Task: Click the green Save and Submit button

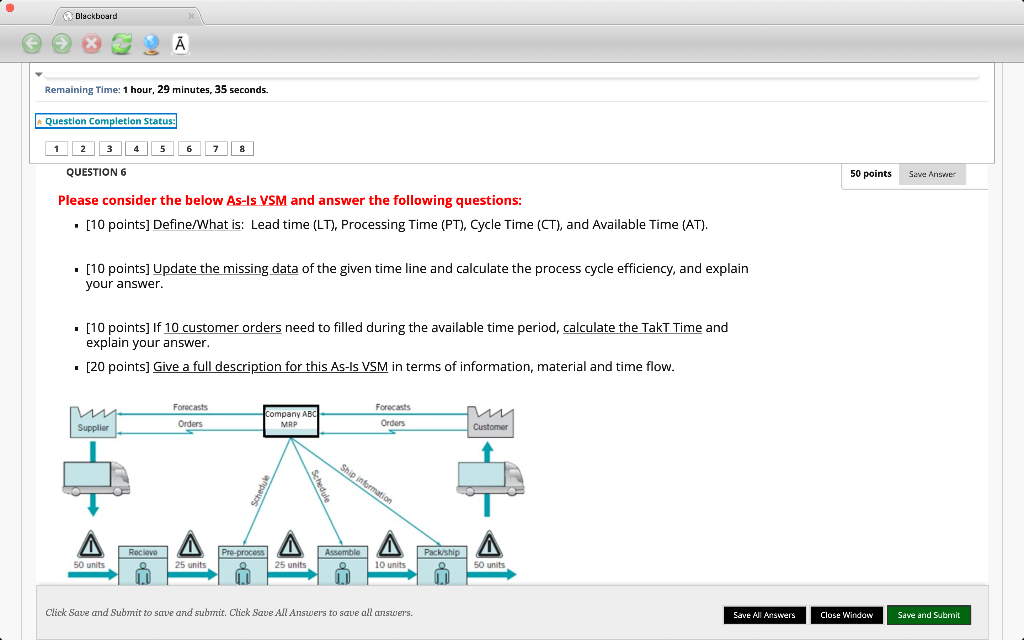Action: click(x=929, y=615)
